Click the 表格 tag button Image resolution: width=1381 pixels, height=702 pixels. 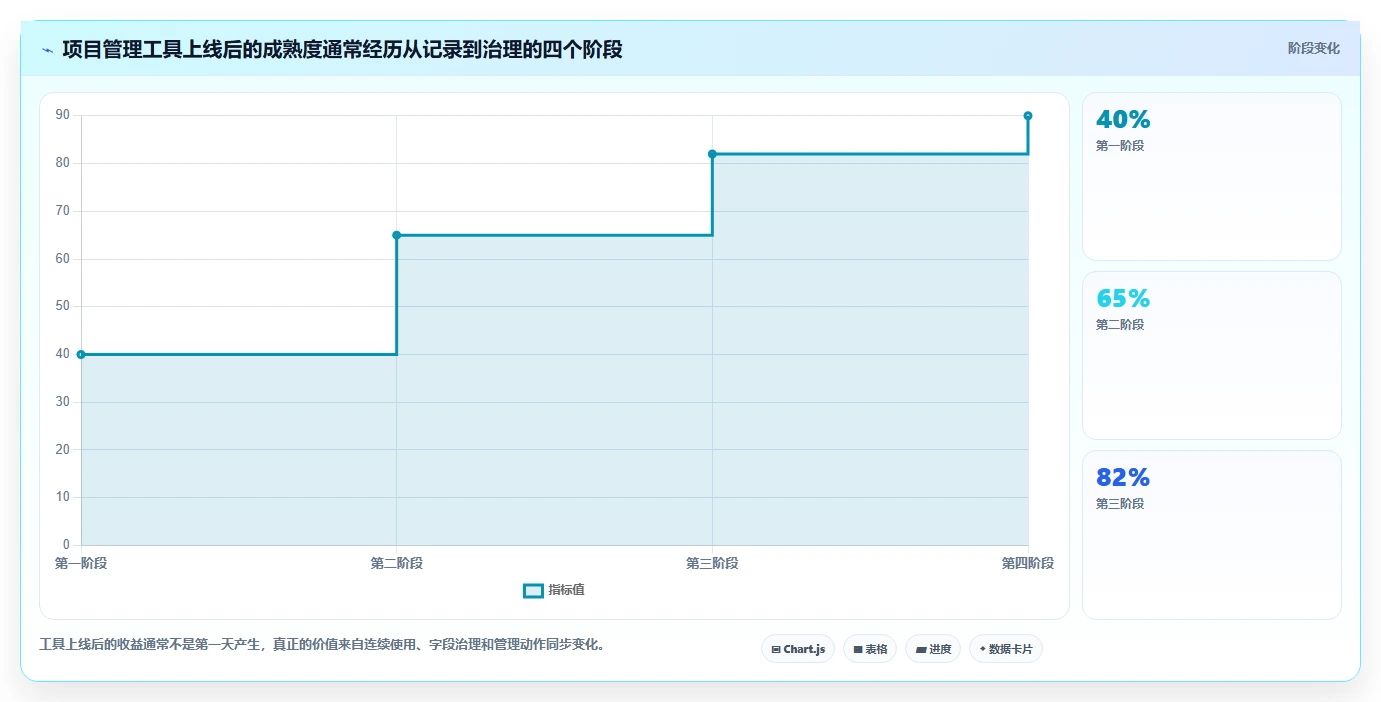[x=870, y=649]
